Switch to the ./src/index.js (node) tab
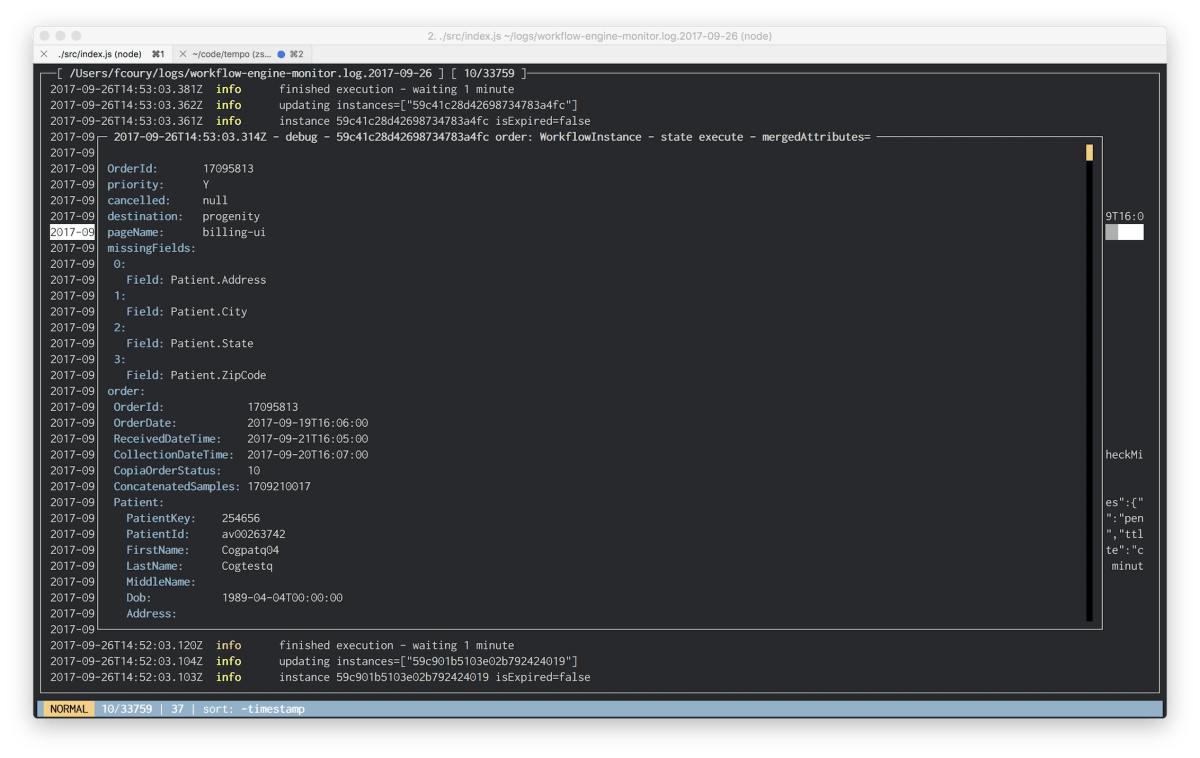 [100, 55]
